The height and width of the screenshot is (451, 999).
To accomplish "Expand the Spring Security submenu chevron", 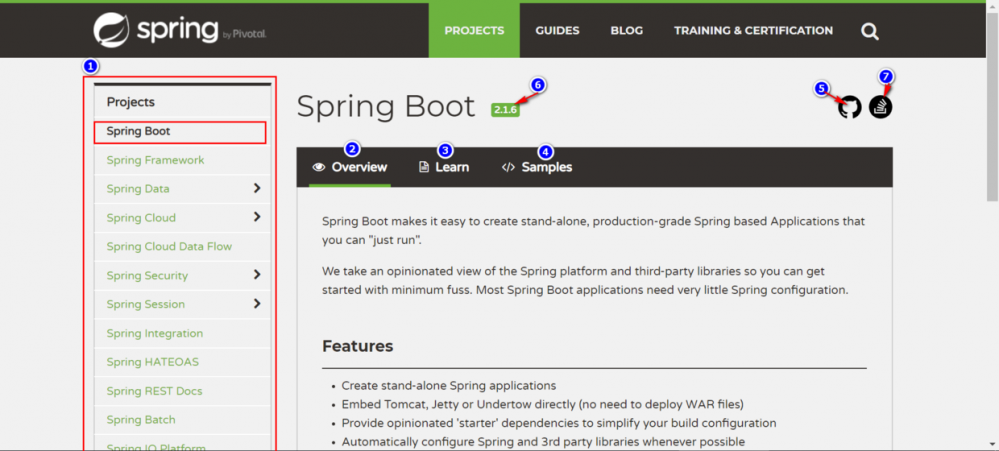I will click(x=257, y=275).
